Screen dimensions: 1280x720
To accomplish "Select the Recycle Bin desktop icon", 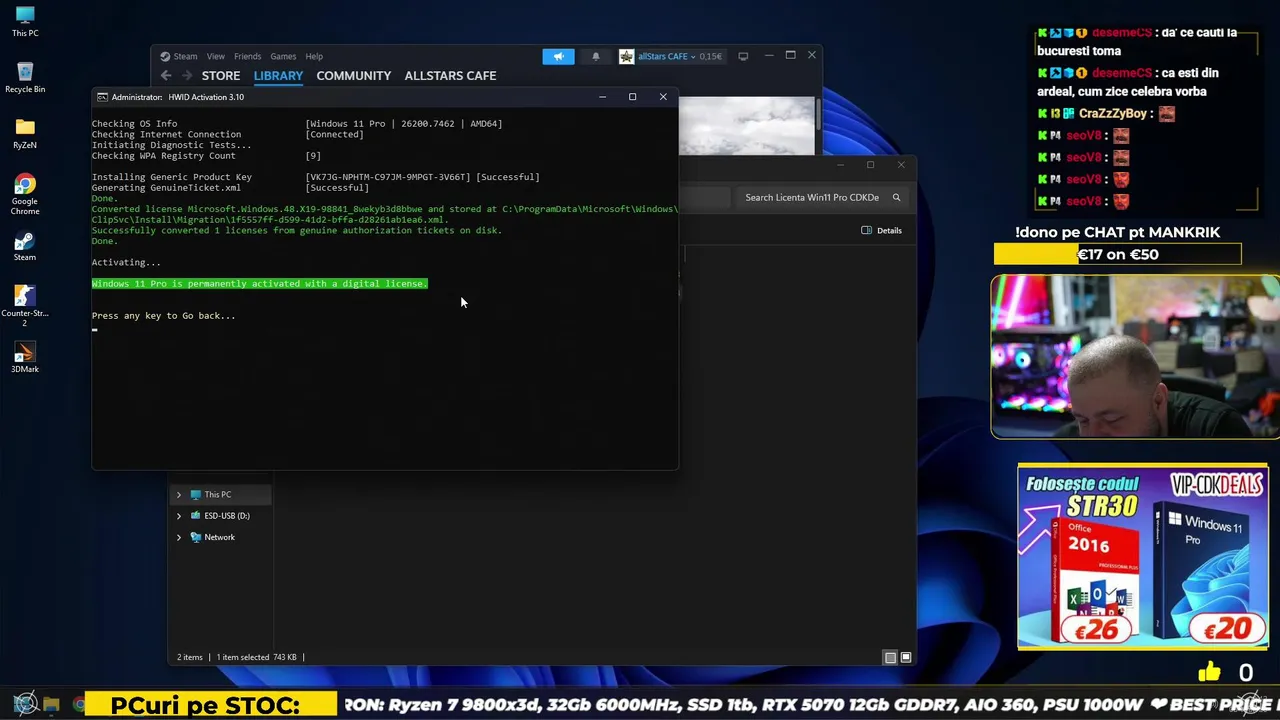I will point(25,77).
